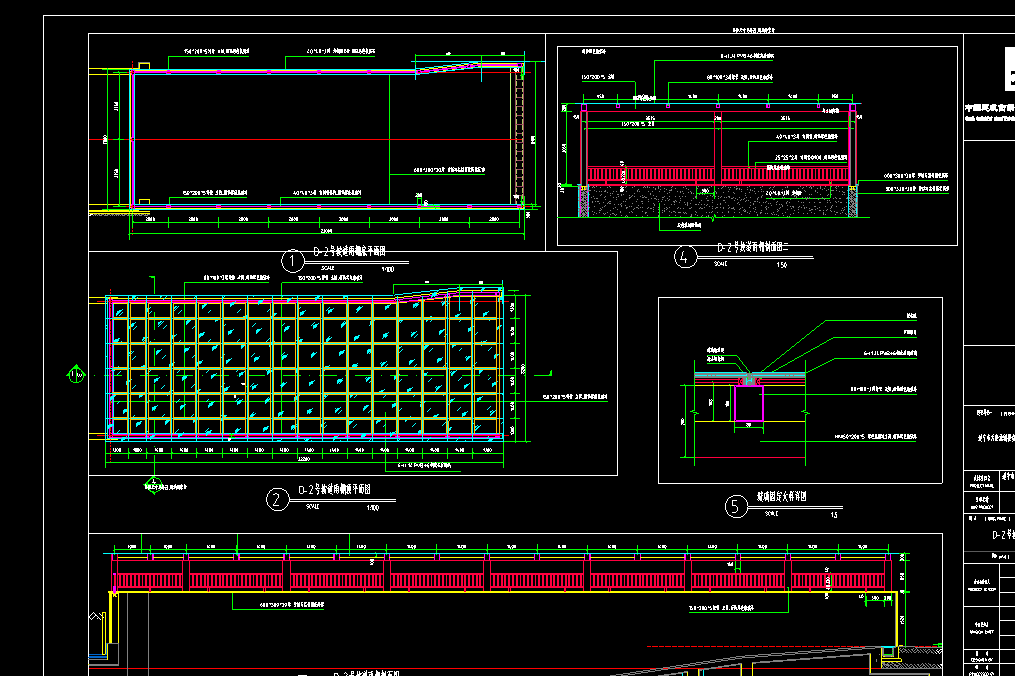Image resolution: width=1015 pixels, height=676 pixels.
Task: Select the 1:50 scale value under drawing 4
Action: (x=782, y=265)
